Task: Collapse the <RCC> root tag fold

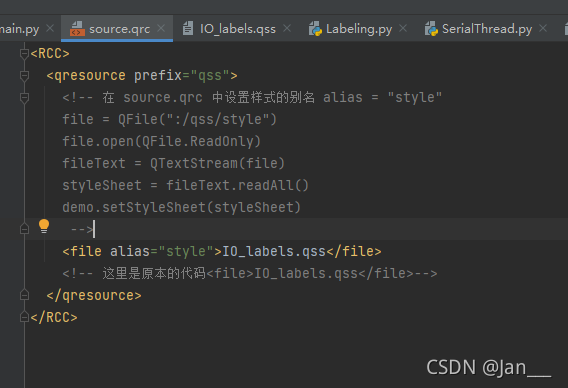Action: (24, 54)
